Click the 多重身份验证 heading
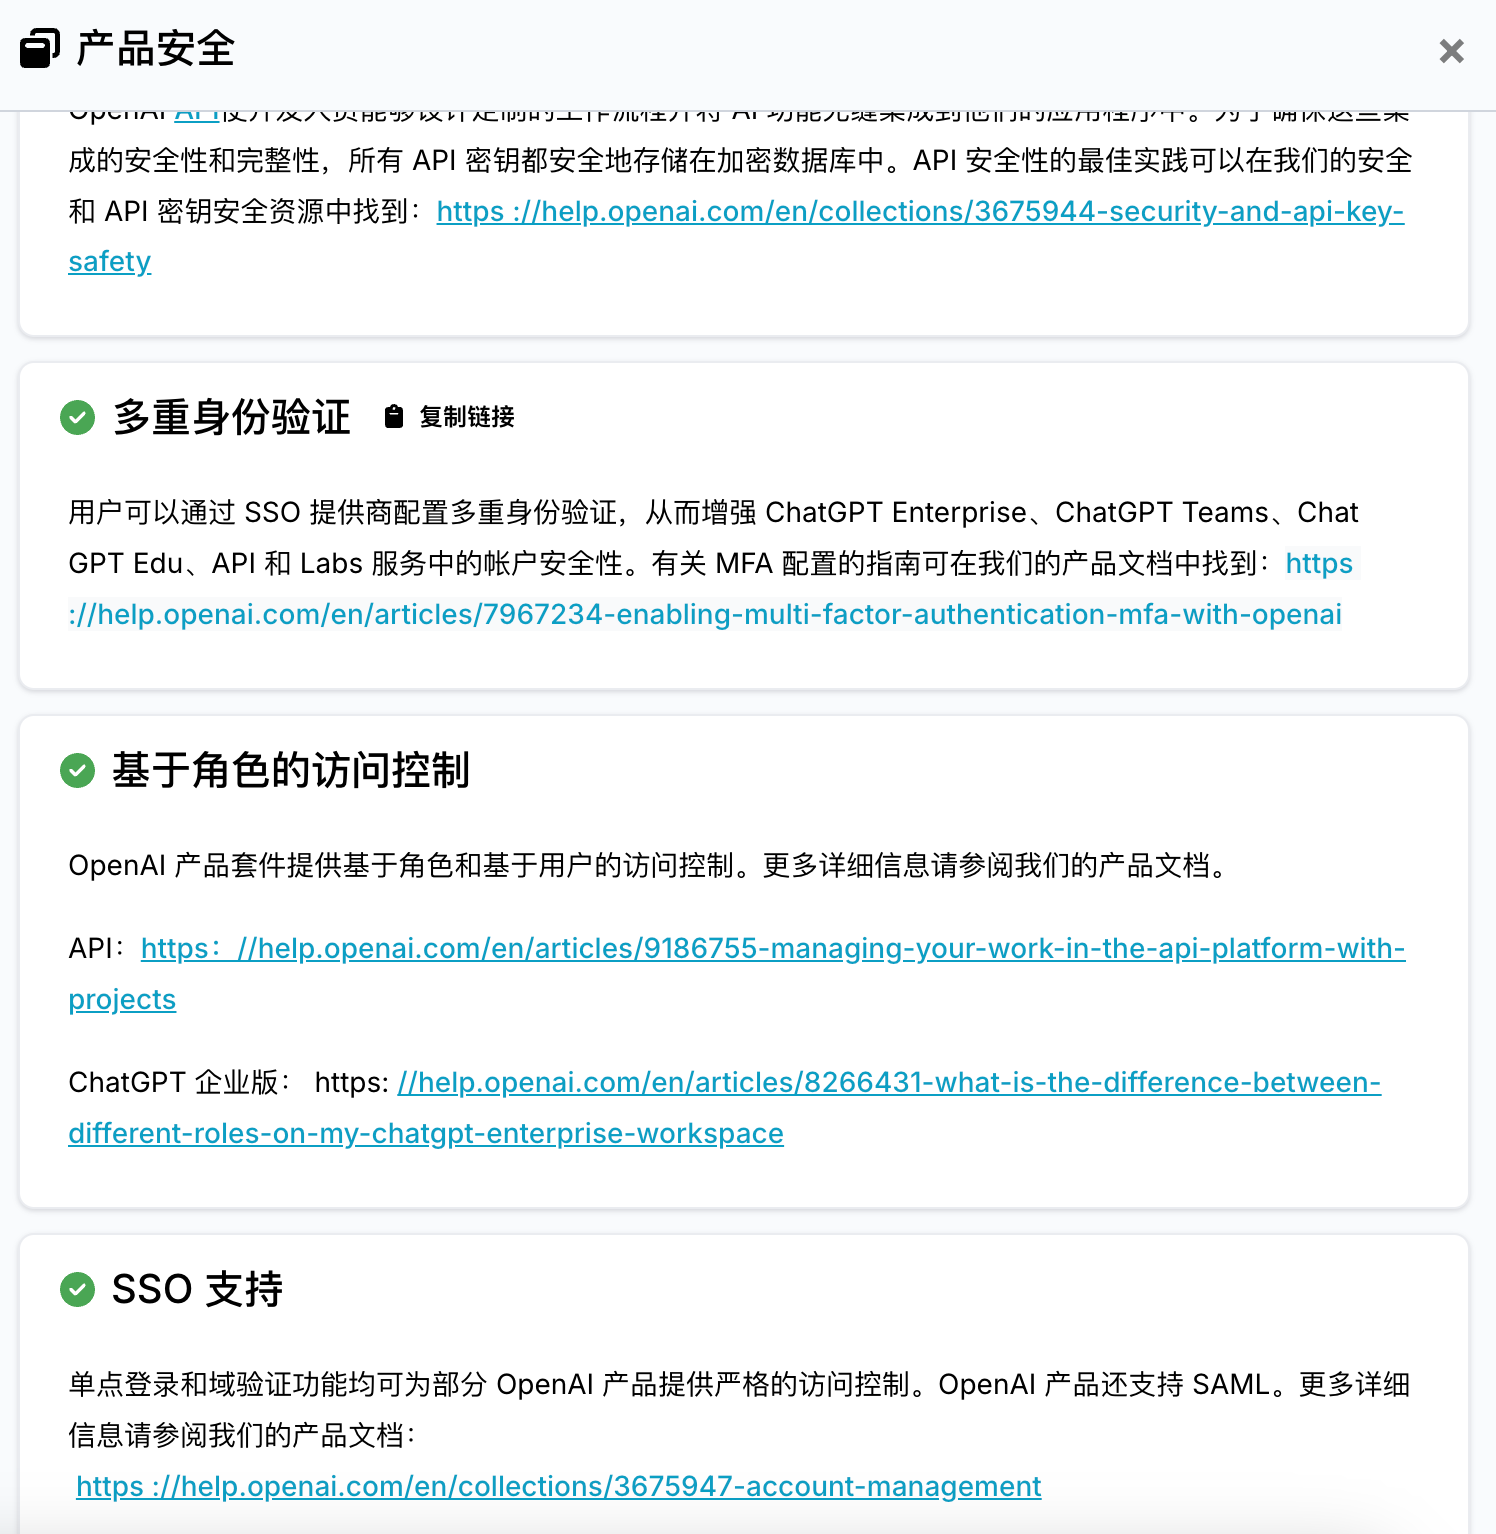The width and height of the screenshot is (1496, 1534). point(232,417)
